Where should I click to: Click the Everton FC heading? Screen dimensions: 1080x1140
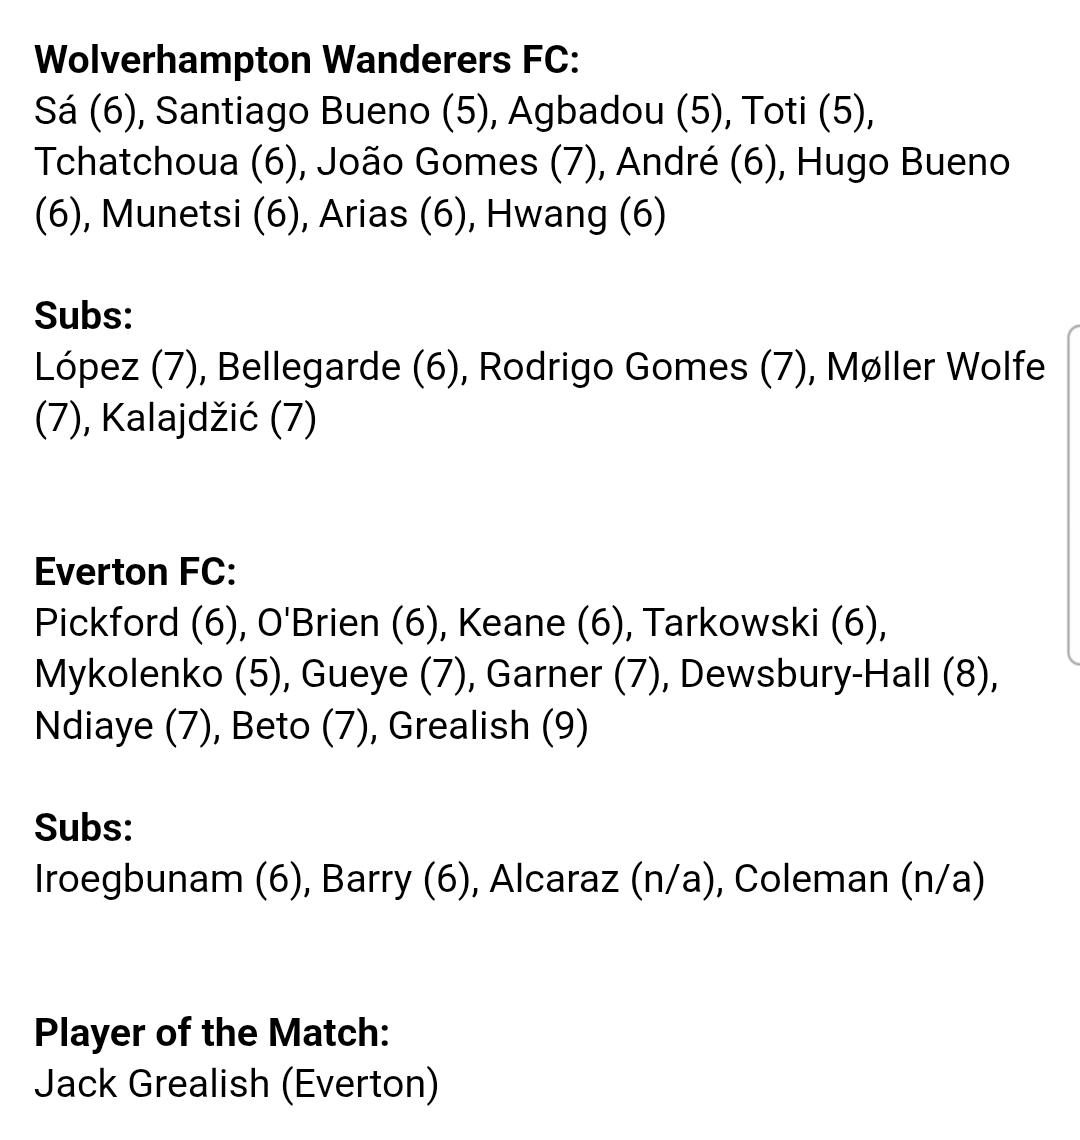(135, 571)
